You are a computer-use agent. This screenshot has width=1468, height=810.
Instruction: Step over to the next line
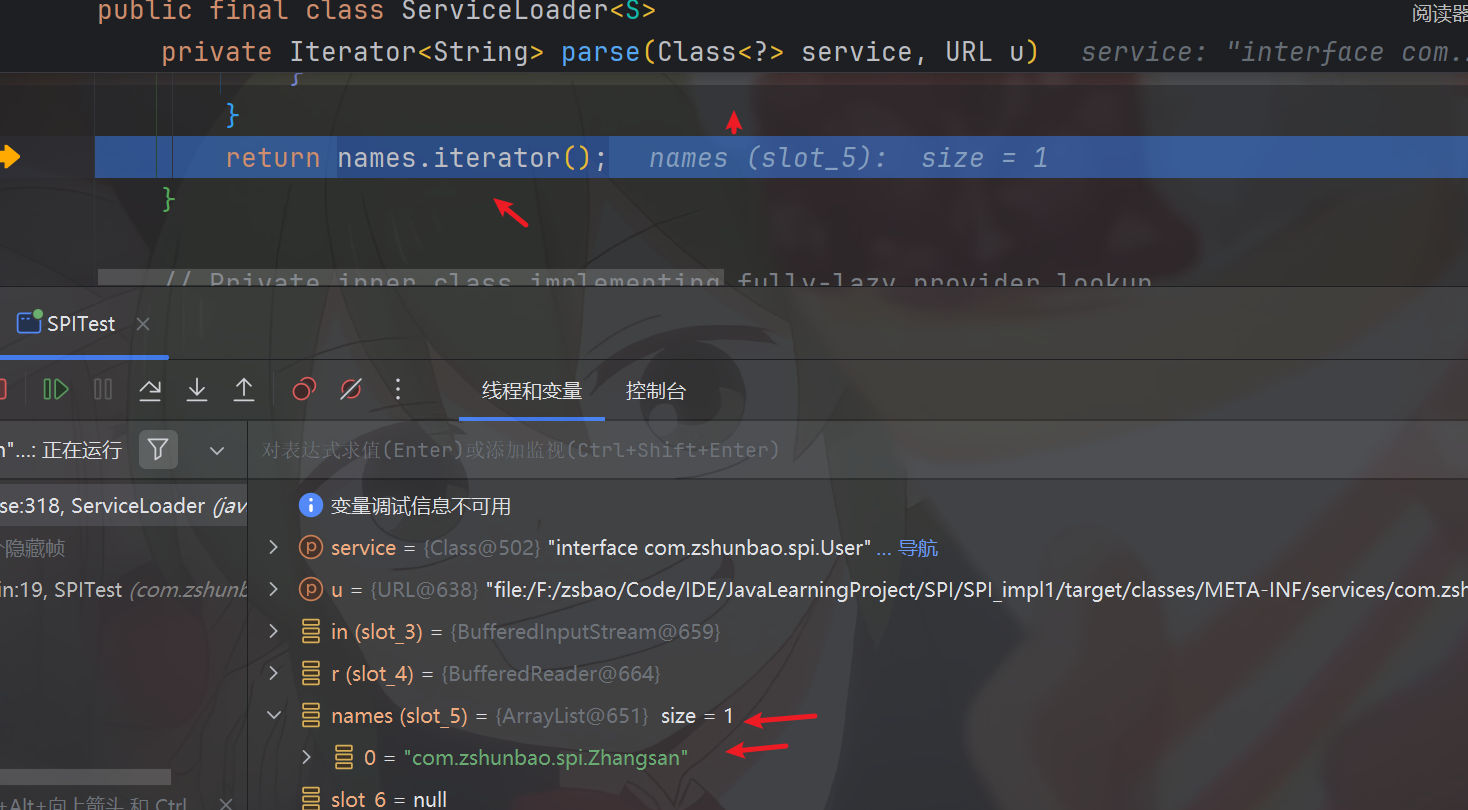(150, 390)
